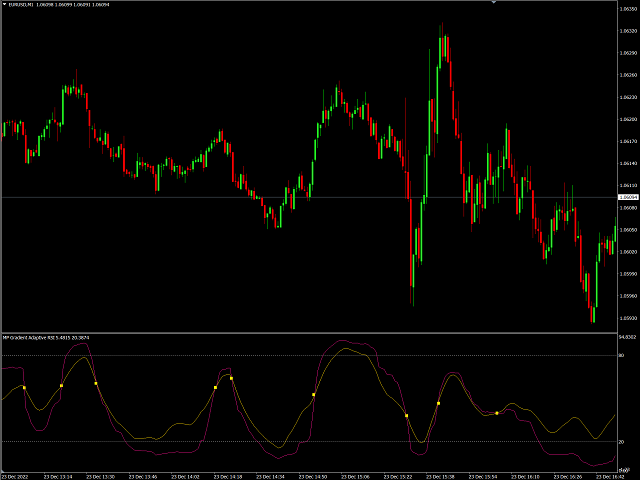Click the first yellow signal dot on the RSI
Screen dimensions: 640x480
(x=25, y=387)
